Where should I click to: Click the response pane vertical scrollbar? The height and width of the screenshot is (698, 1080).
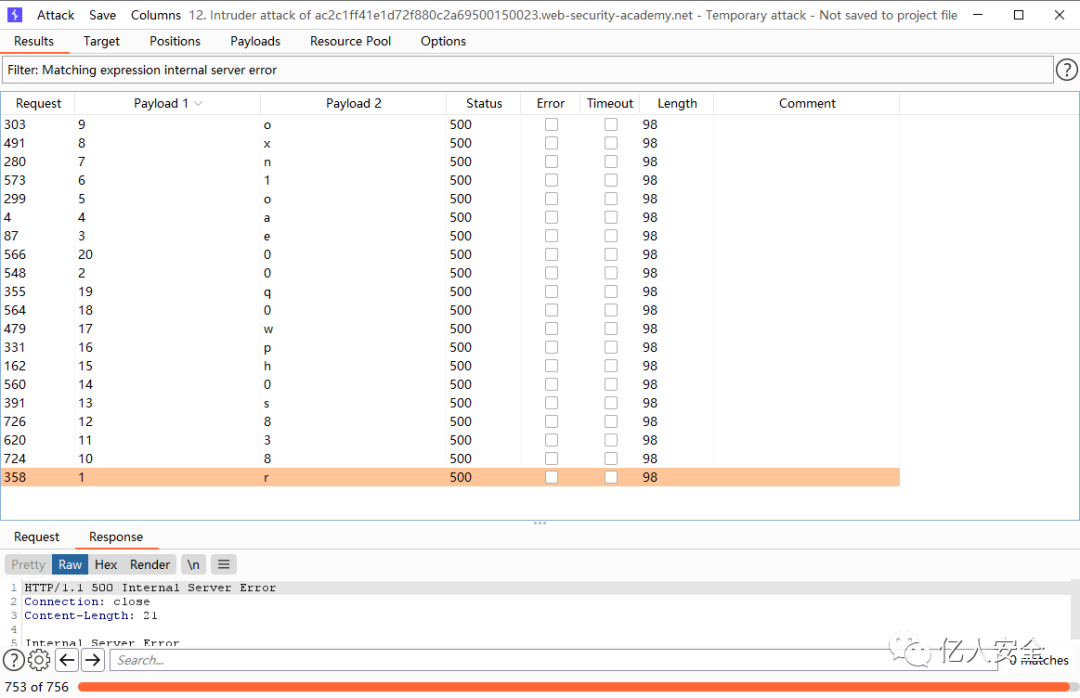point(1075,609)
